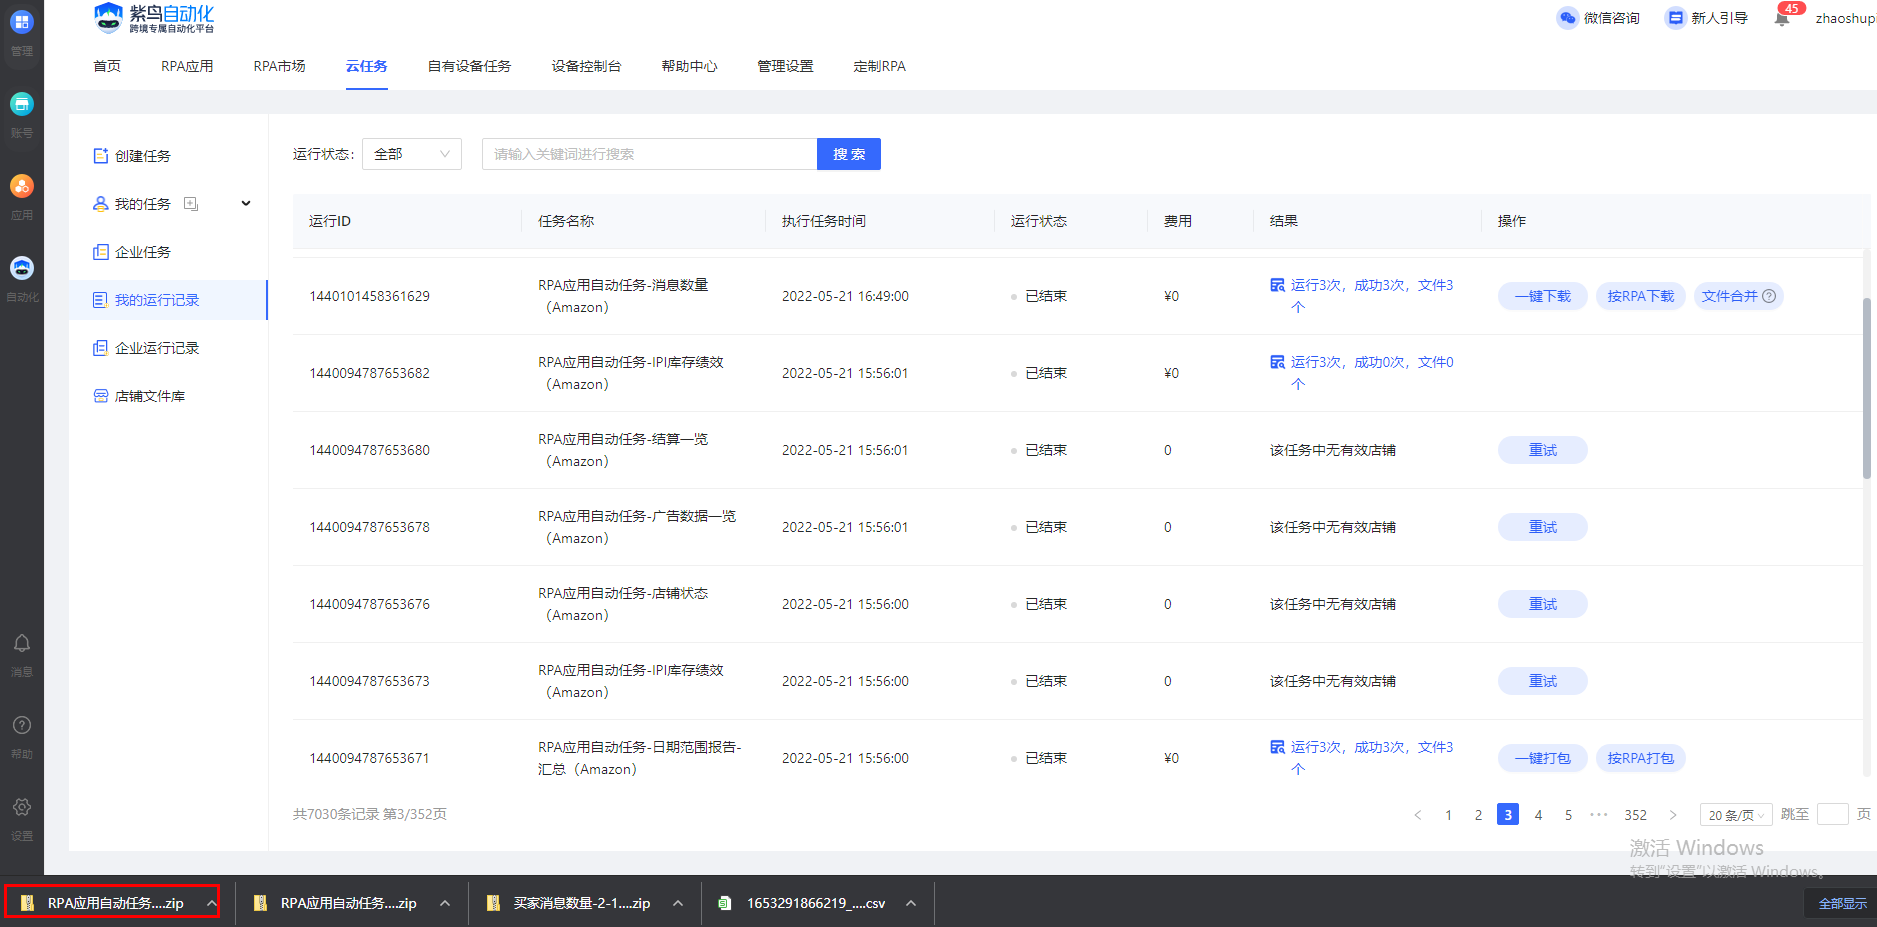Open notification bell with 45 badge

[x=1782, y=18]
